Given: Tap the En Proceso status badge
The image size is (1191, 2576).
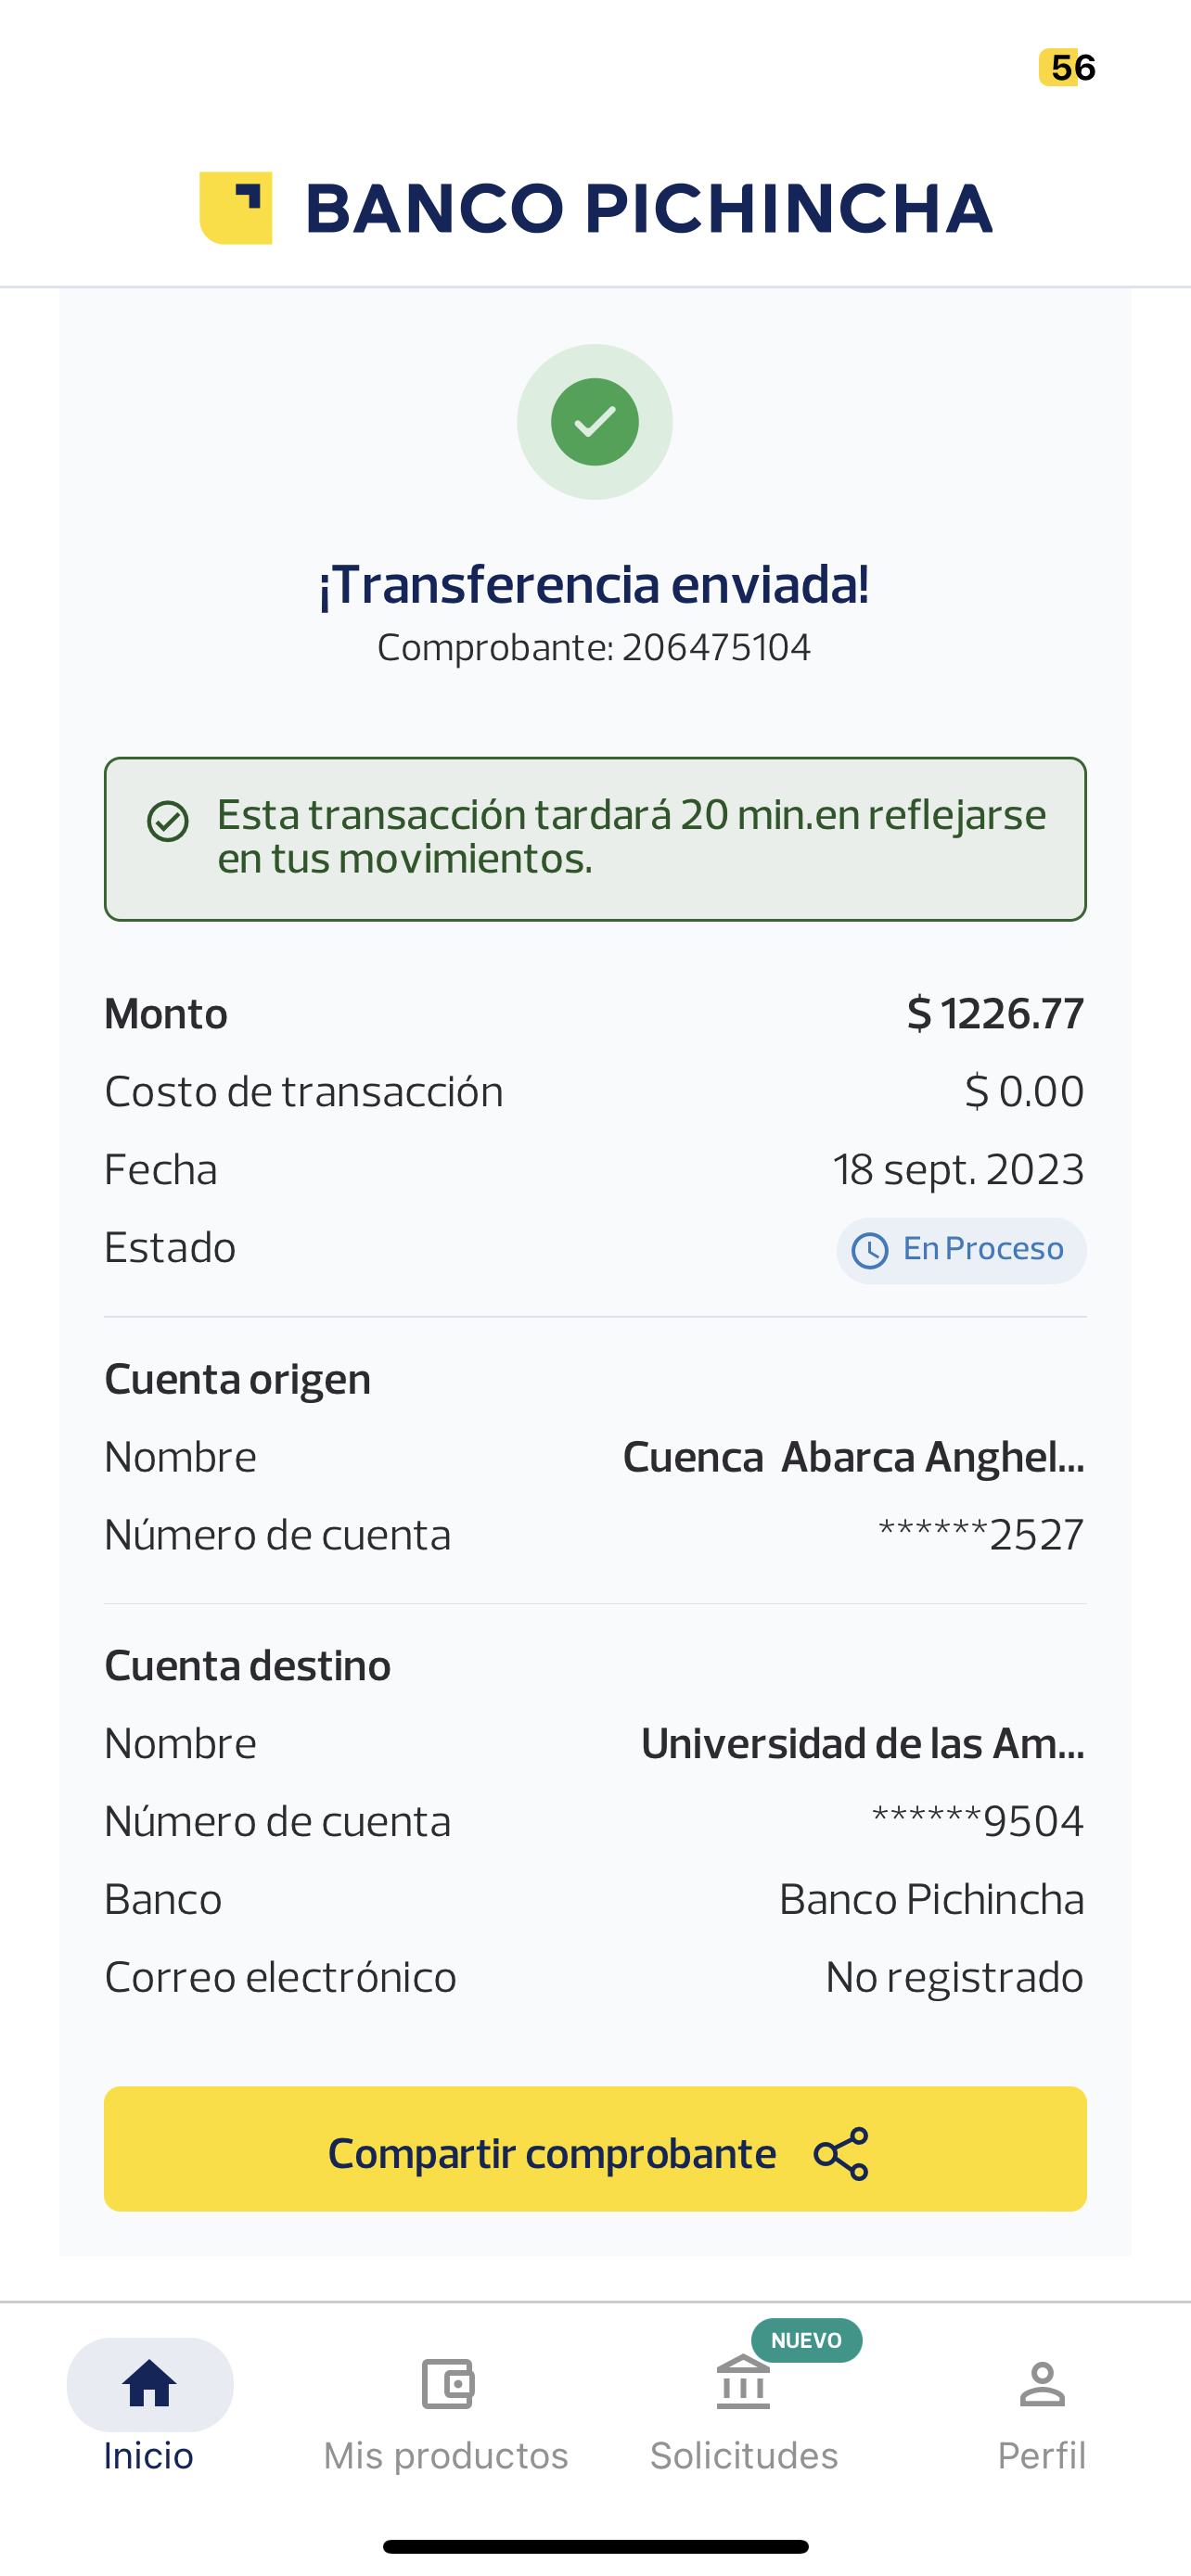Looking at the screenshot, I should (x=961, y=1250).
